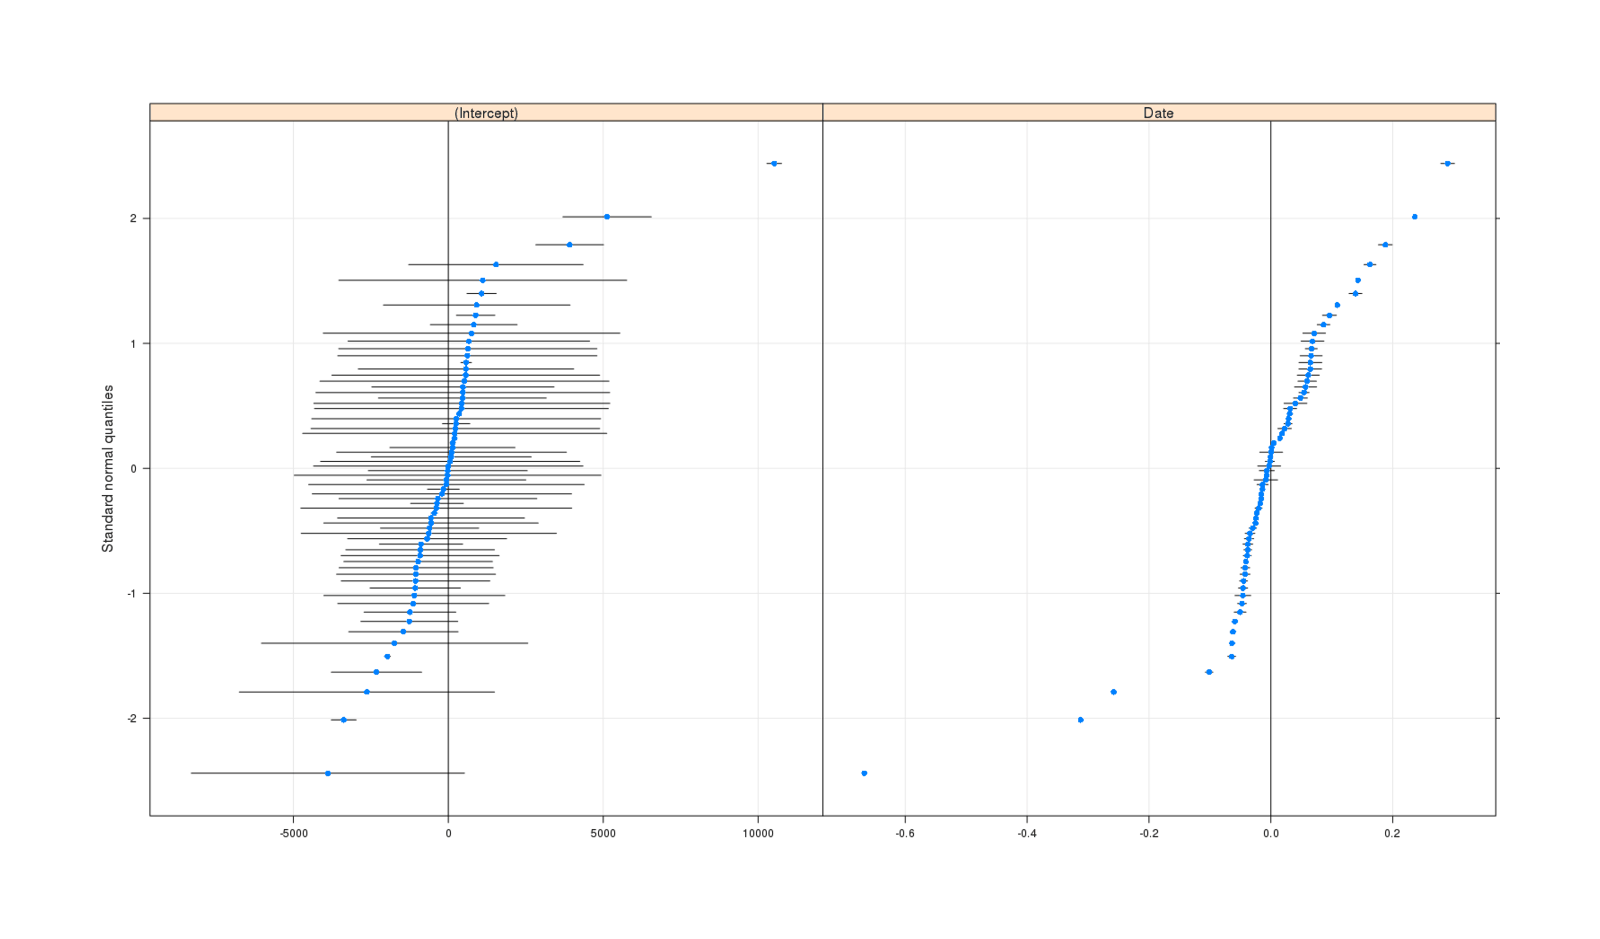Screen dimensions: 1600x939
Task: Click the x-axis label 0.2 in Date panel
Action: coord(1393,832)
